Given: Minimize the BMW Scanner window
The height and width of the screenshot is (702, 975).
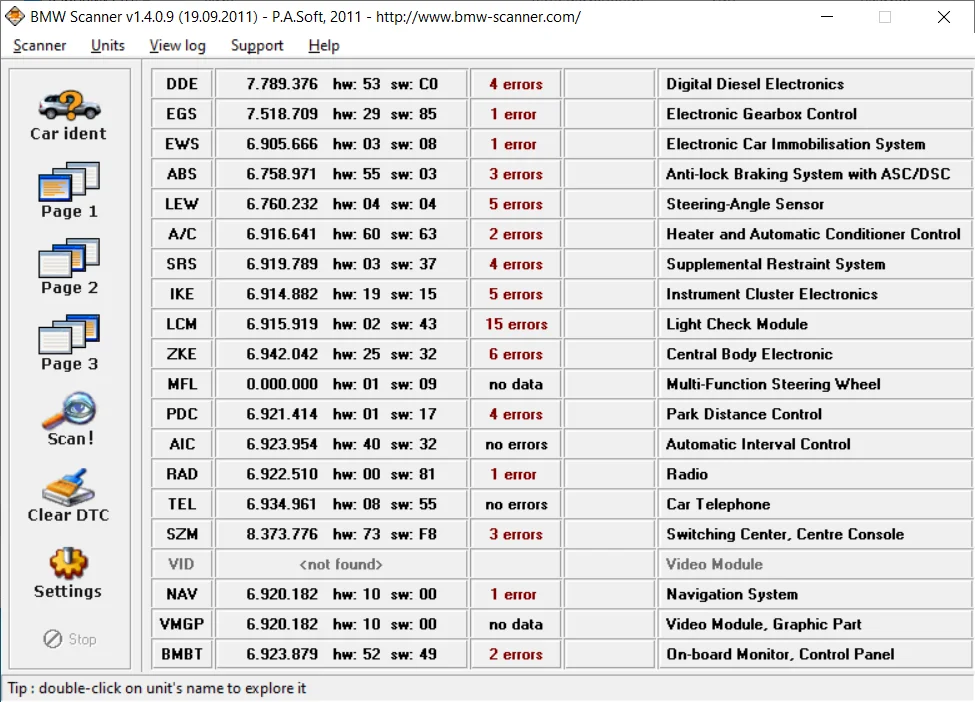Looking at the screenshot, I should 826,17.
